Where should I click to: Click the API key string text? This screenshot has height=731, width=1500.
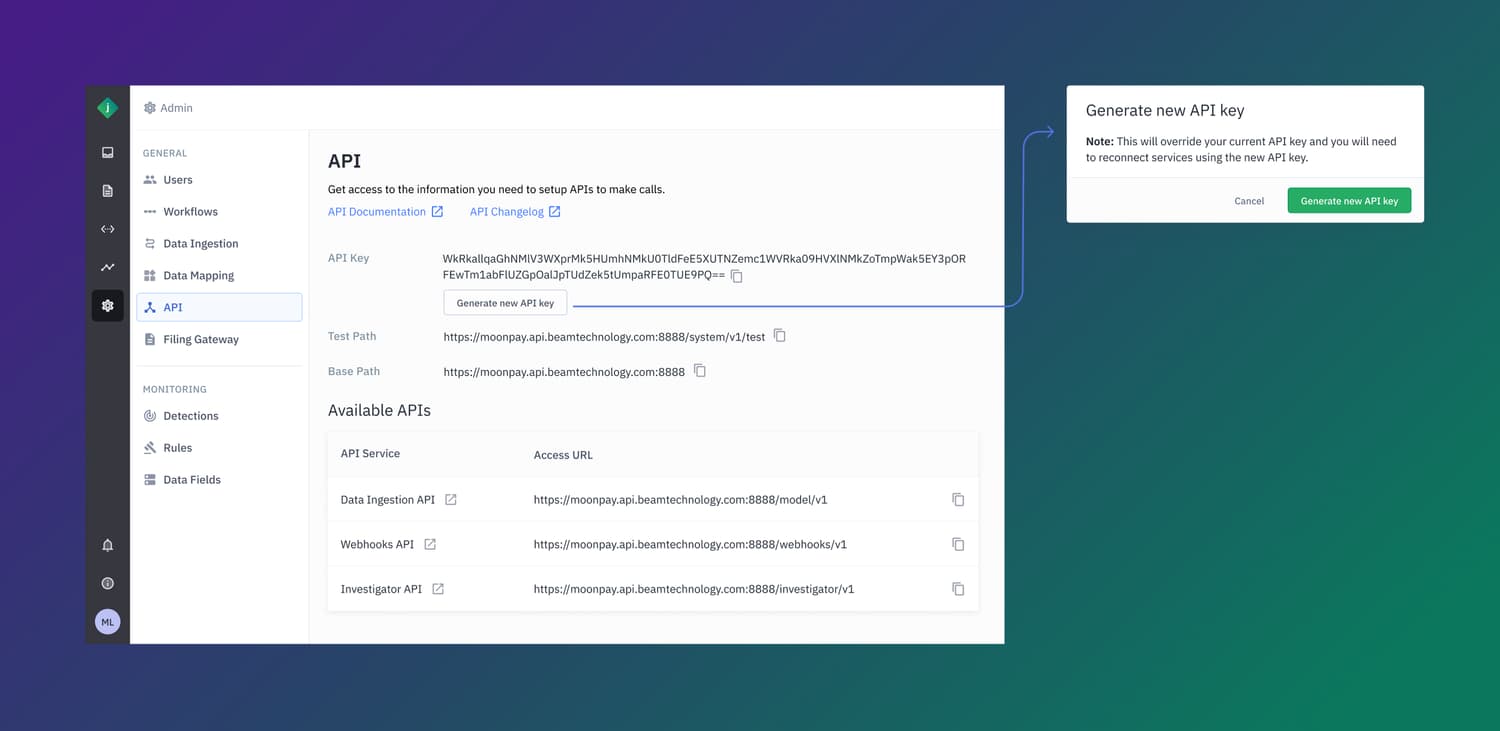[704, 267]
